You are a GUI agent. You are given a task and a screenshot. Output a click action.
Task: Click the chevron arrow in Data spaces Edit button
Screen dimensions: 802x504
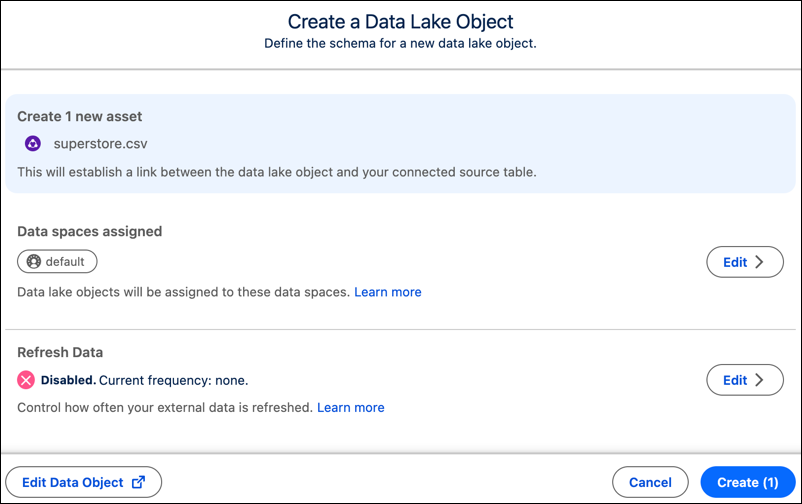[760, 262]
